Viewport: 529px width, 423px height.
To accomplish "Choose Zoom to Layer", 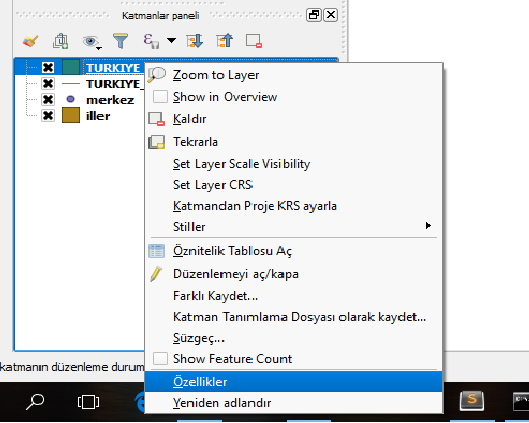I will coord(294,75).
